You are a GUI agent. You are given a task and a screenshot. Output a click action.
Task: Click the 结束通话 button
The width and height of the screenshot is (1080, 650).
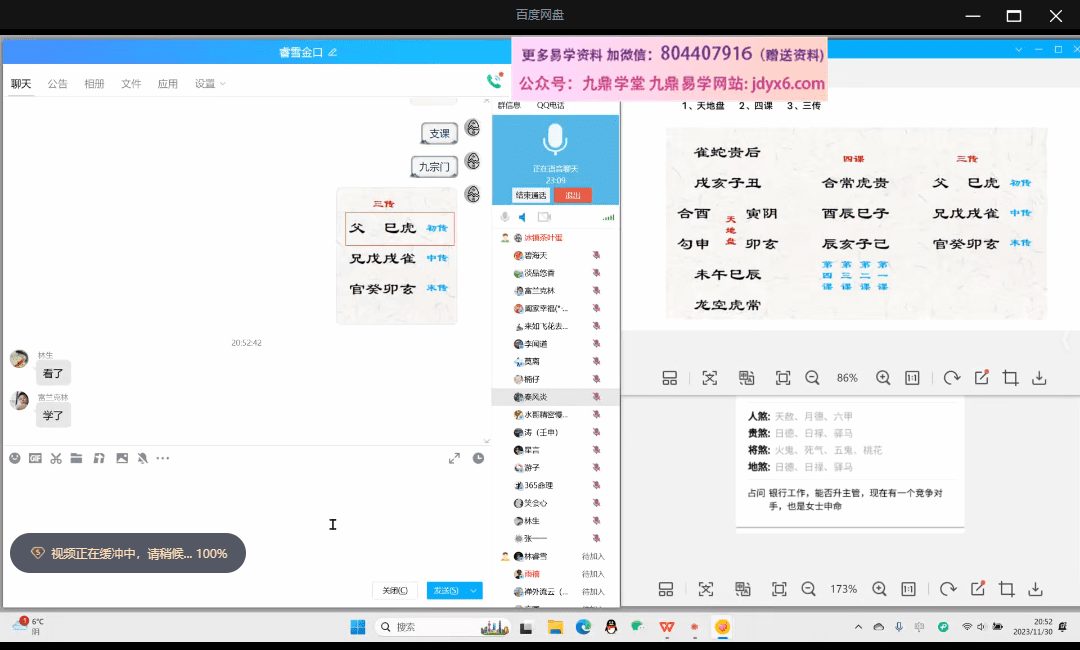pyautogui.click(x=531, y=195)
